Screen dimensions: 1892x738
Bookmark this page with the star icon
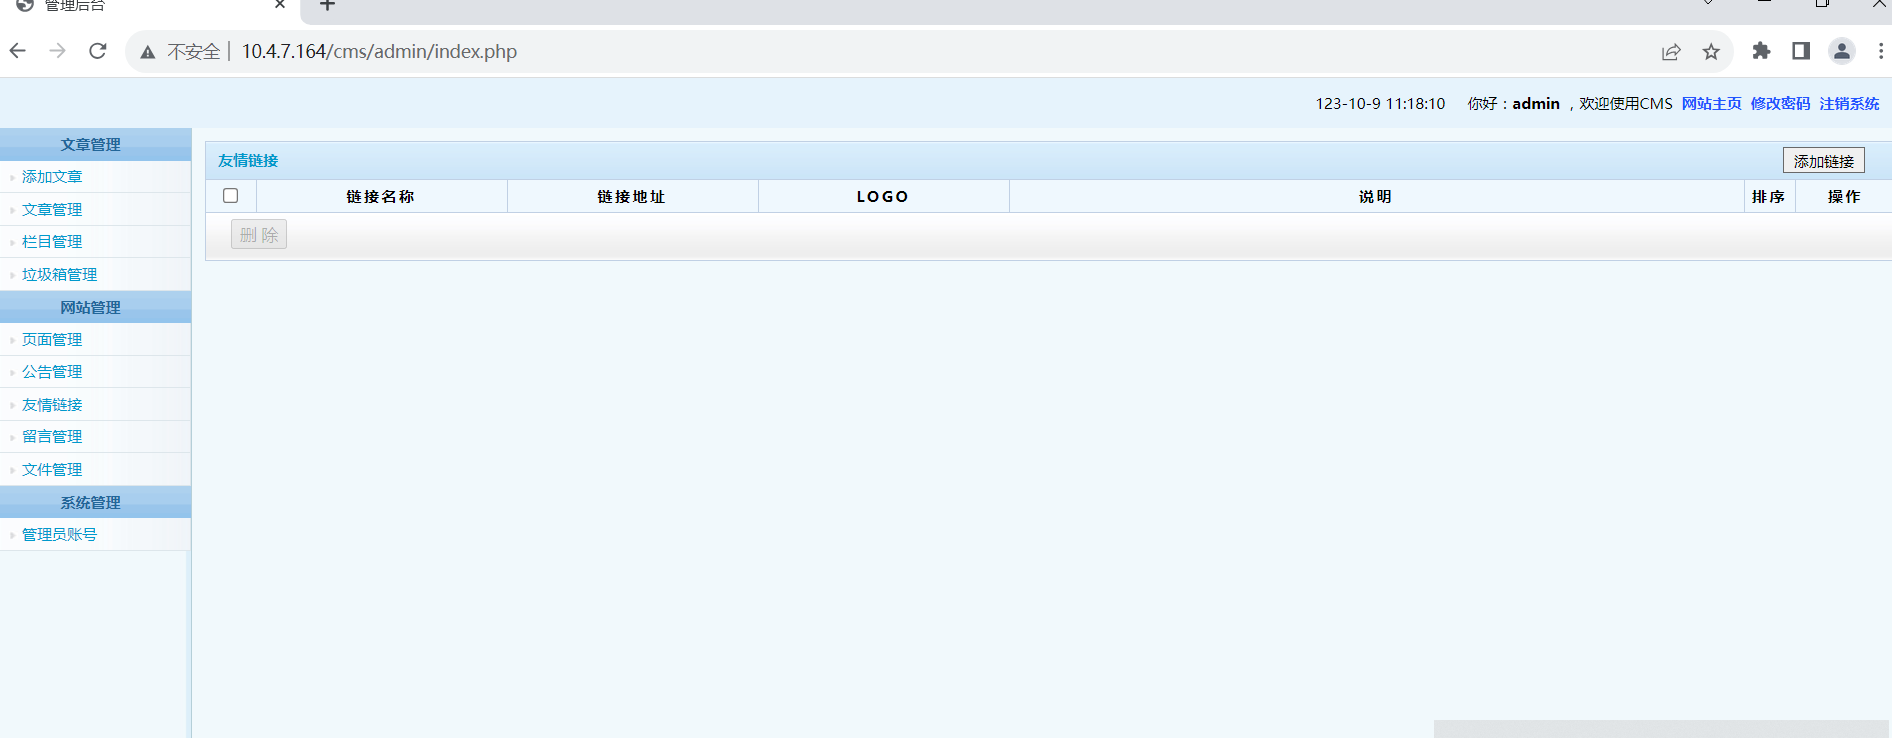click(1711, 52)
